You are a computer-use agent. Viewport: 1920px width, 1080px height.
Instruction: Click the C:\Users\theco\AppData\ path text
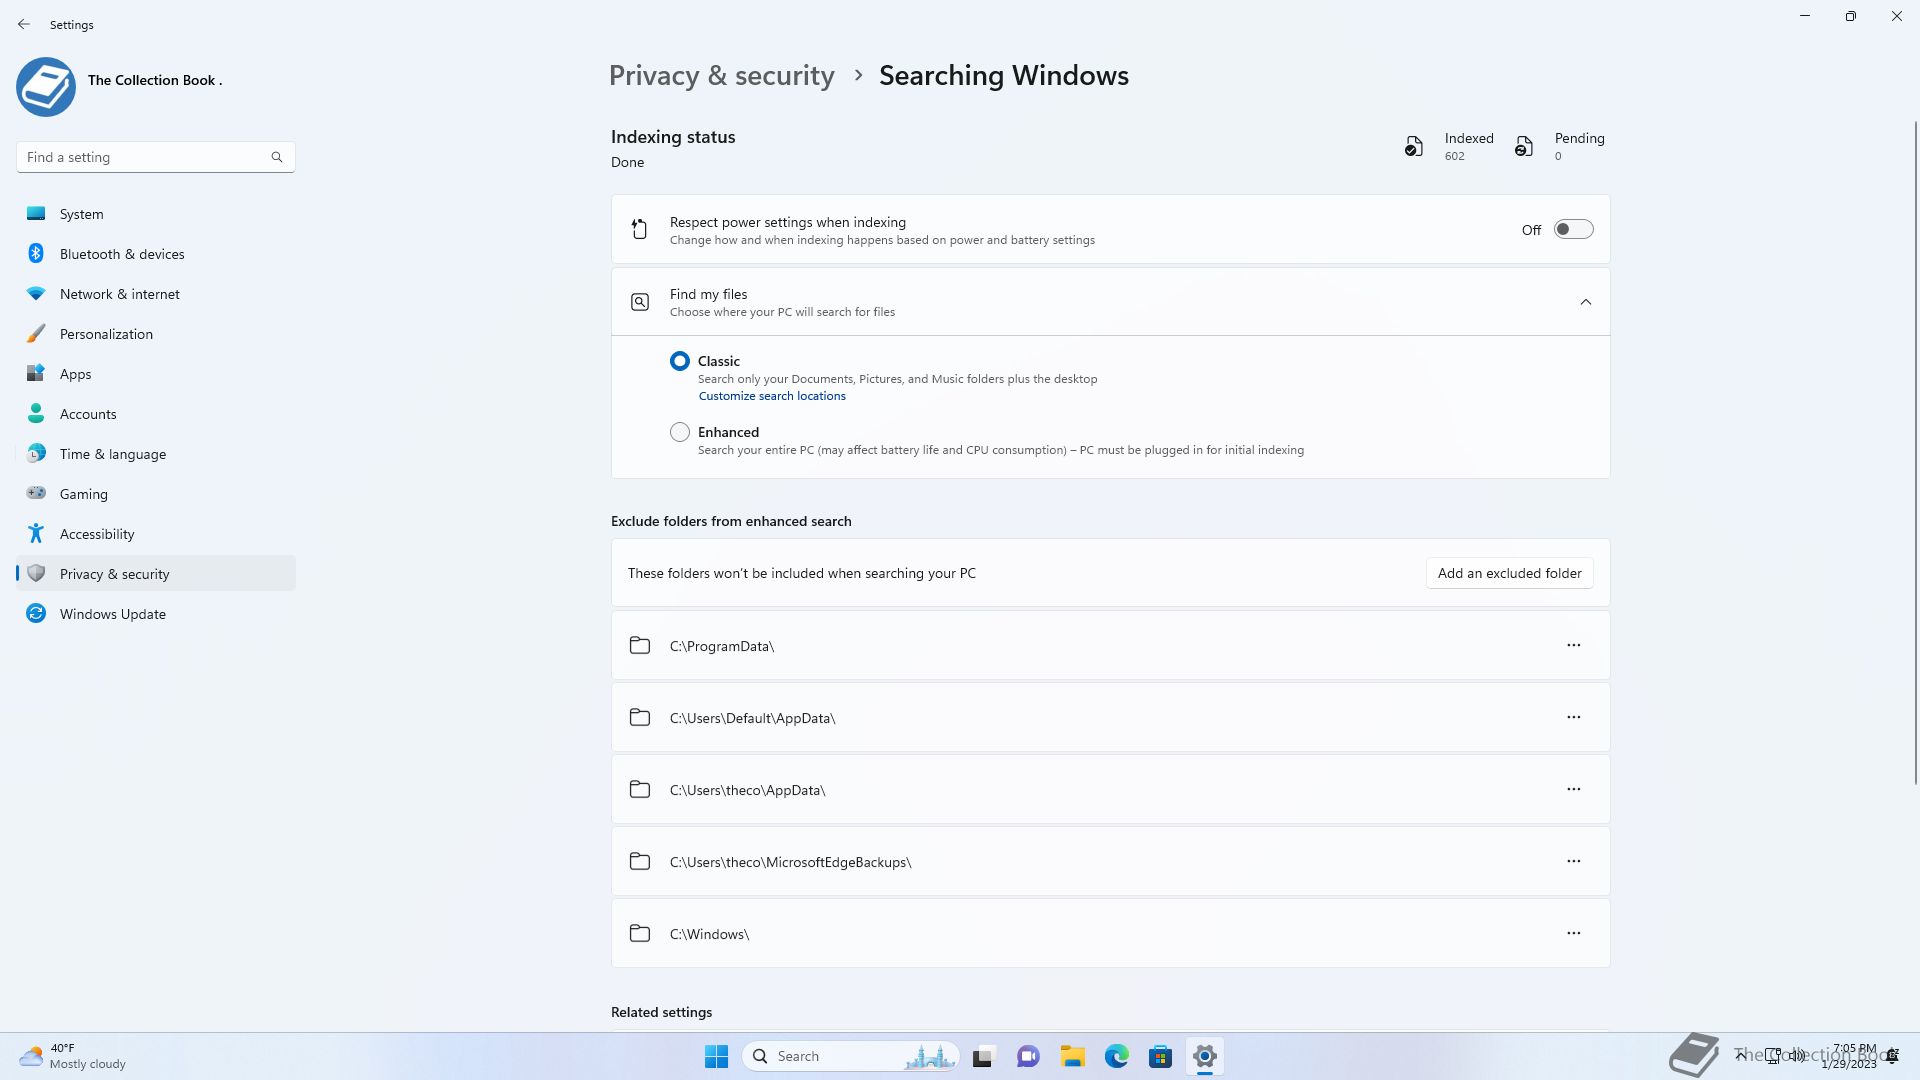click(747, 790)
